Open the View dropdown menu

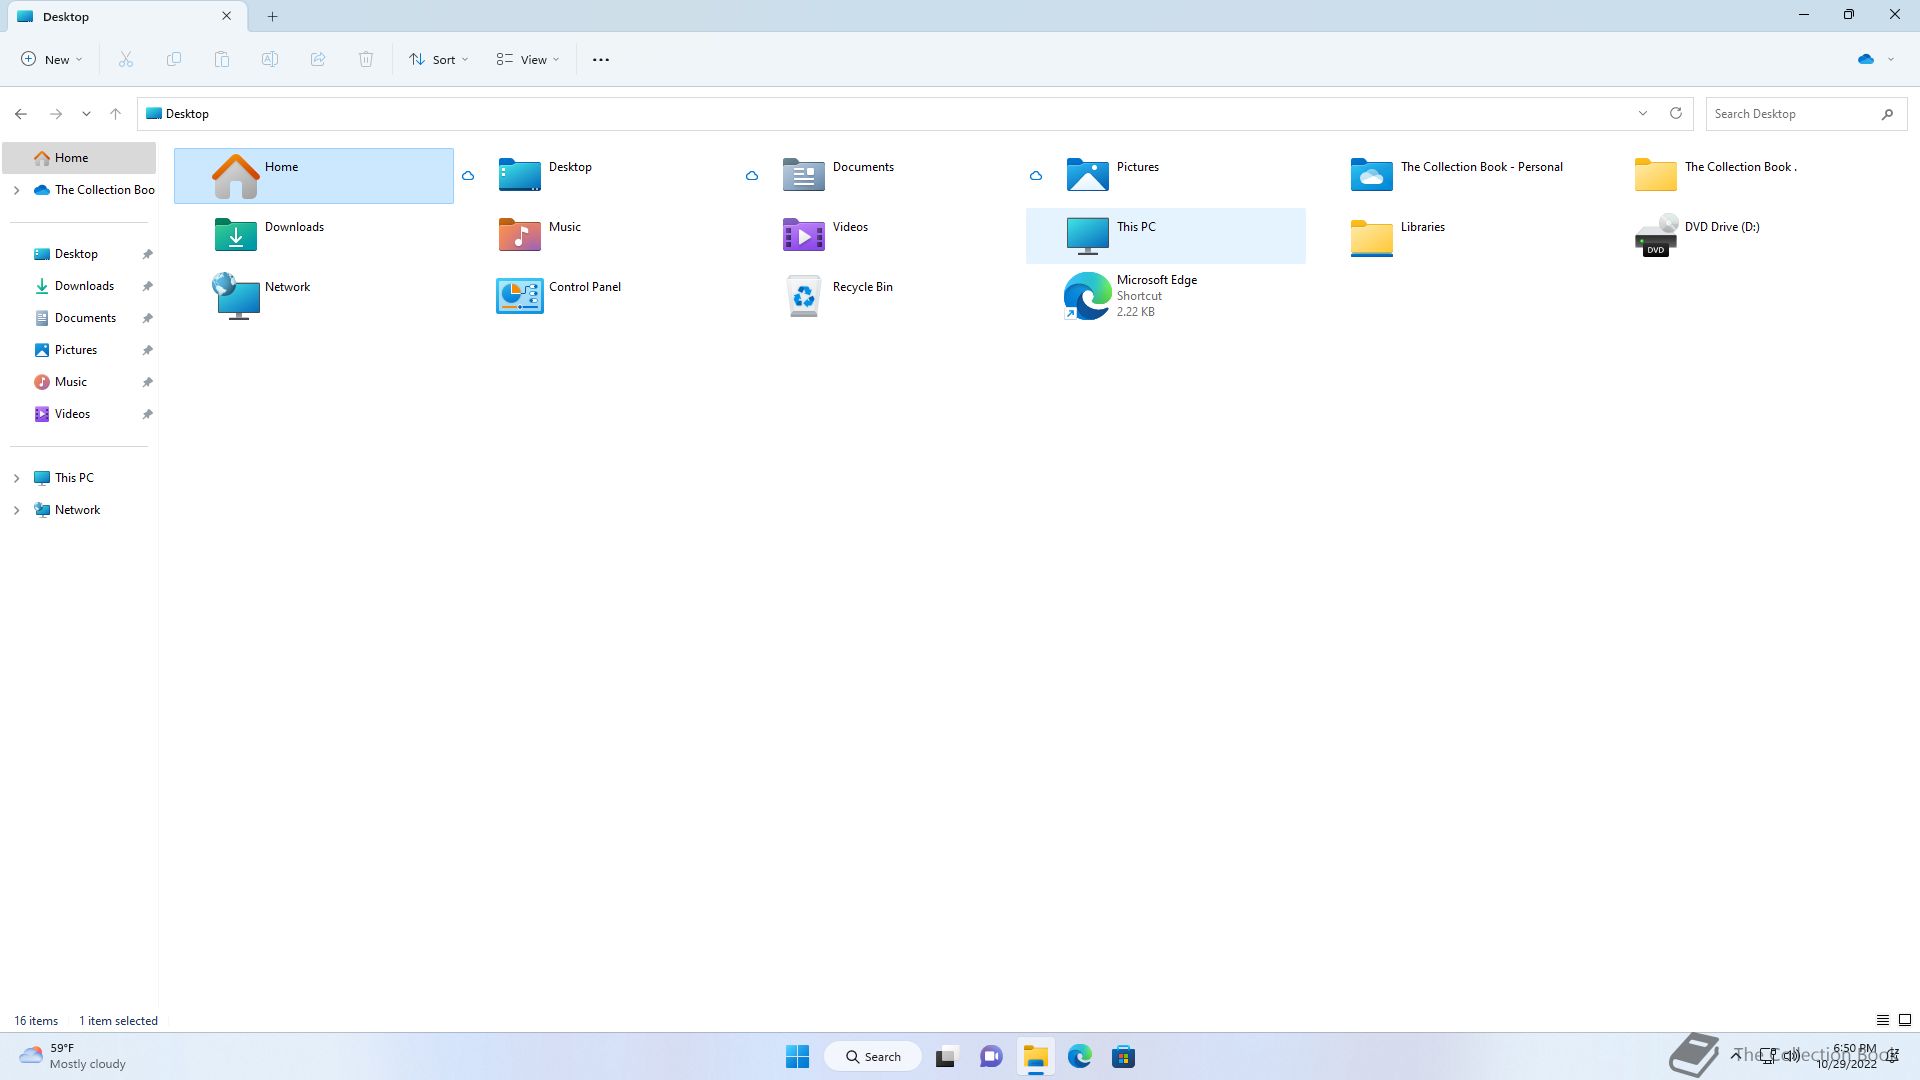click(x=528, y=60)
